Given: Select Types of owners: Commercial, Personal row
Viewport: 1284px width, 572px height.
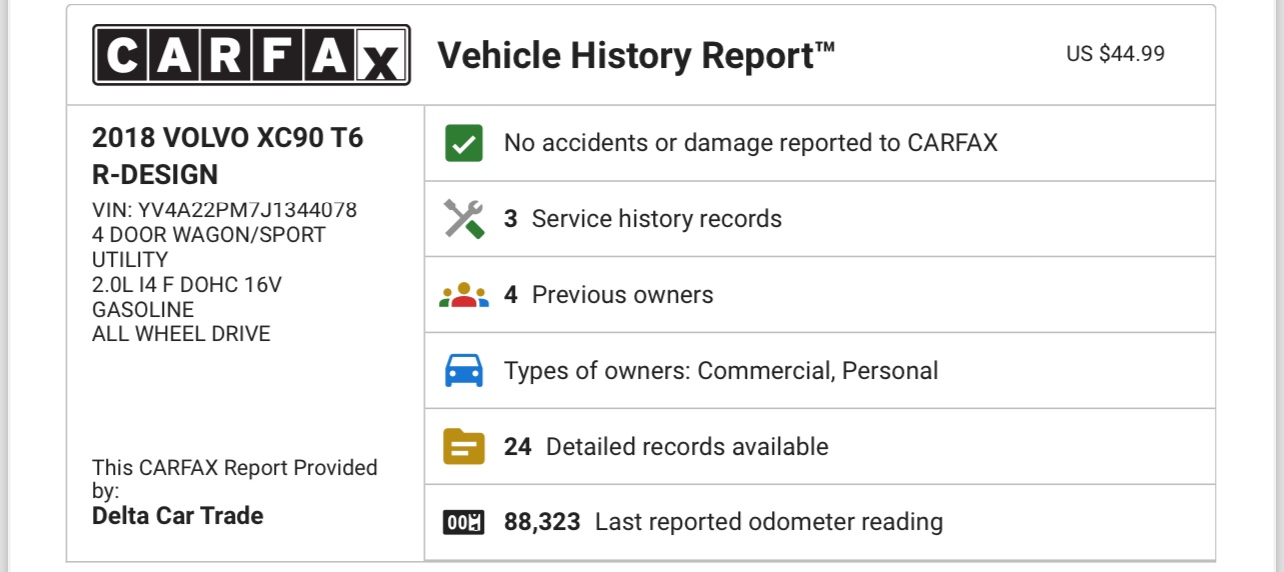Looking at the screenshot, I should pyautogui.click(x=820, y=371).
